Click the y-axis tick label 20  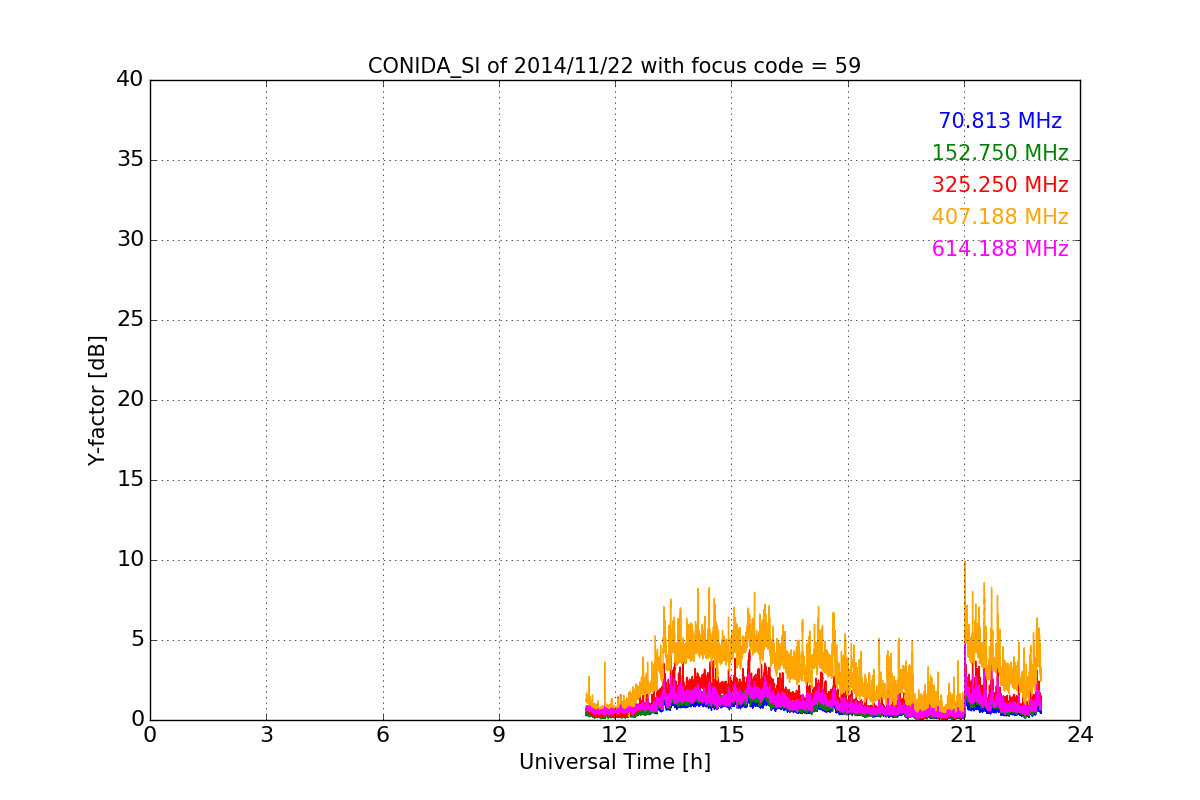pos(130,400)
